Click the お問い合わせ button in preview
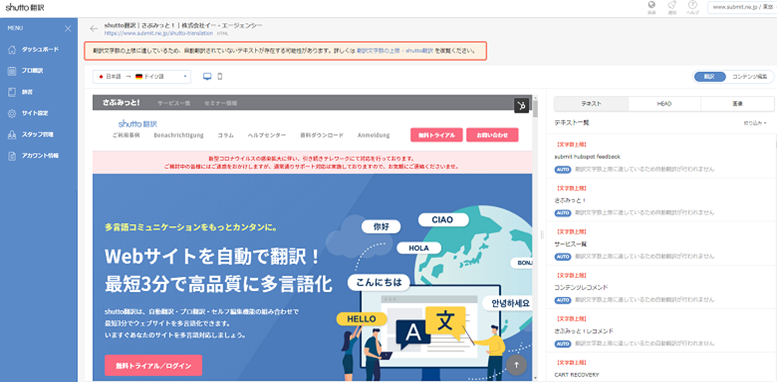This screenshot has width=777, height=382. (x=492, y=135)
